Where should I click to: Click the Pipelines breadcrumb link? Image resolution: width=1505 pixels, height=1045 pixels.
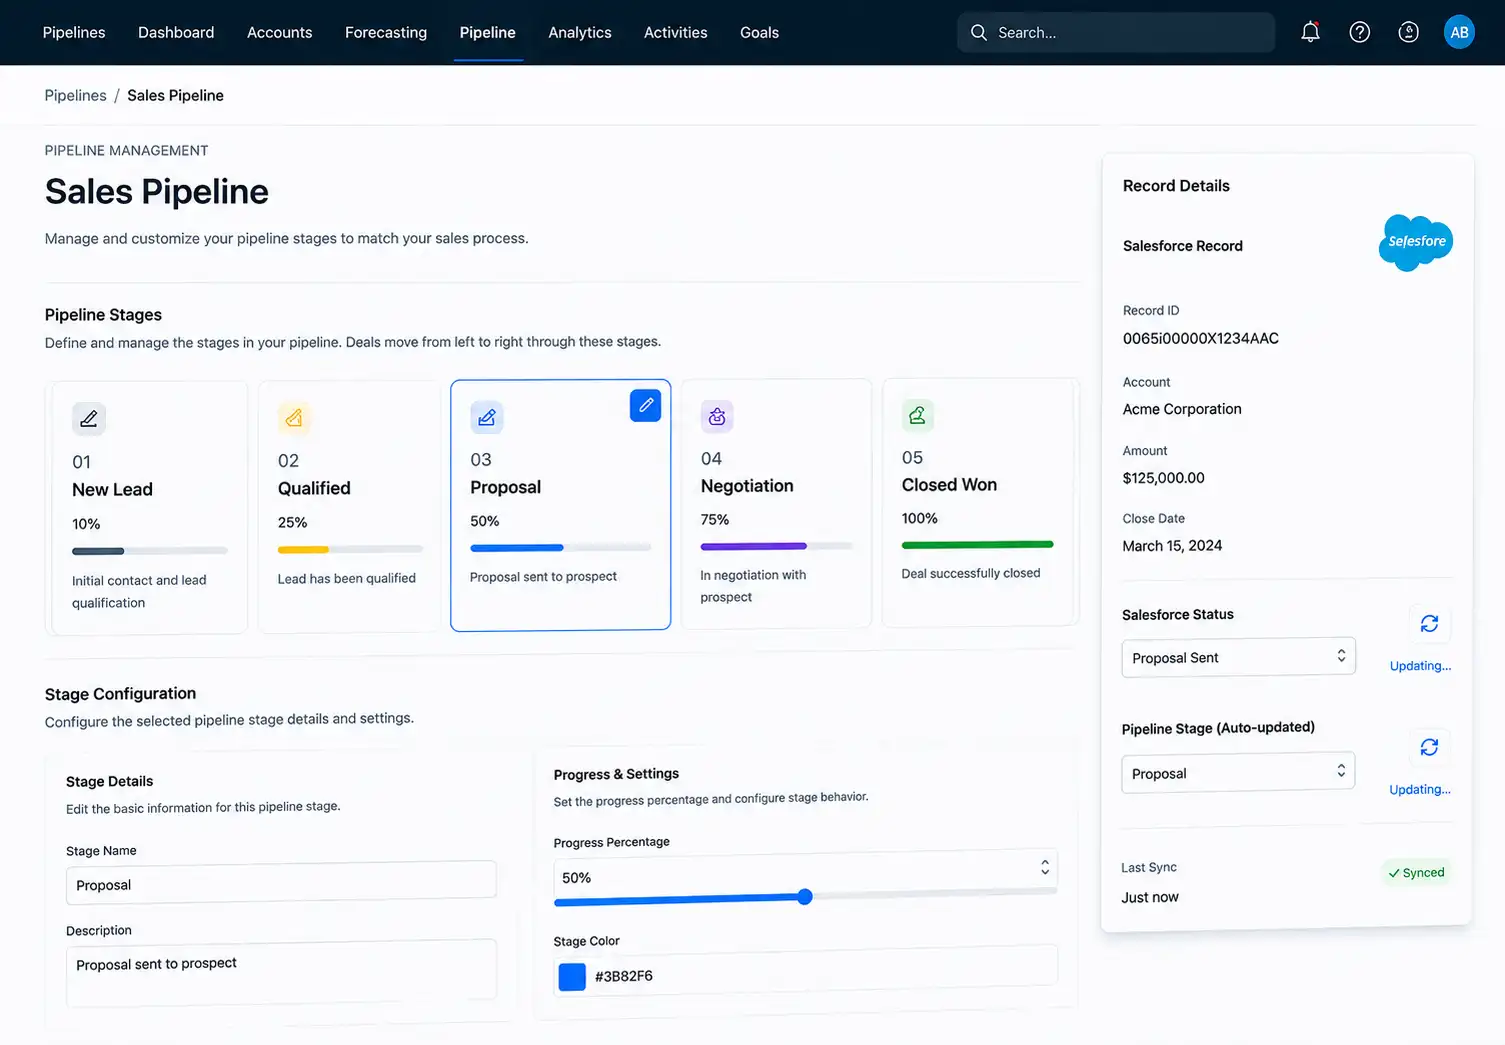pos(76,95)
